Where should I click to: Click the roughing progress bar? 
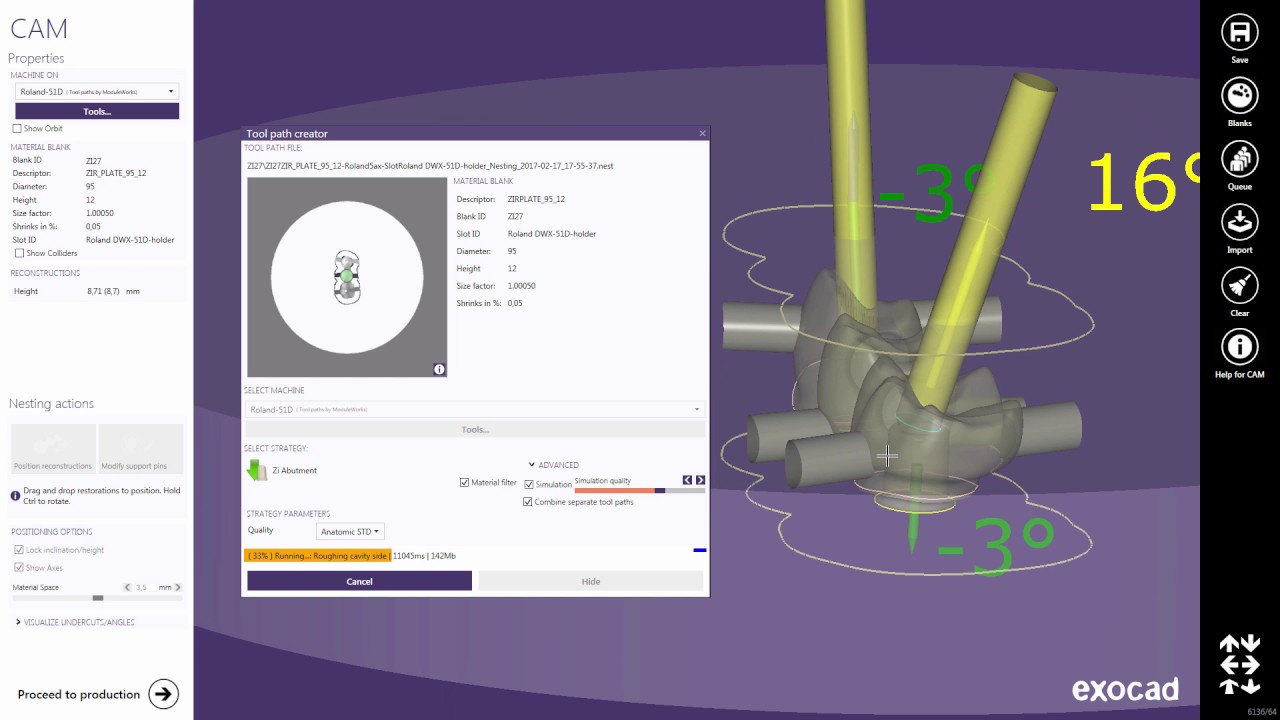pyautogui.click(x=318, y=555)
